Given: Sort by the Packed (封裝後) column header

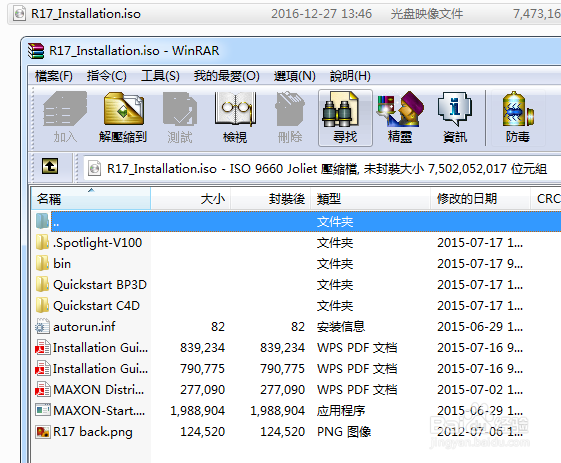Looking at the screenshot, I should 270,198.
